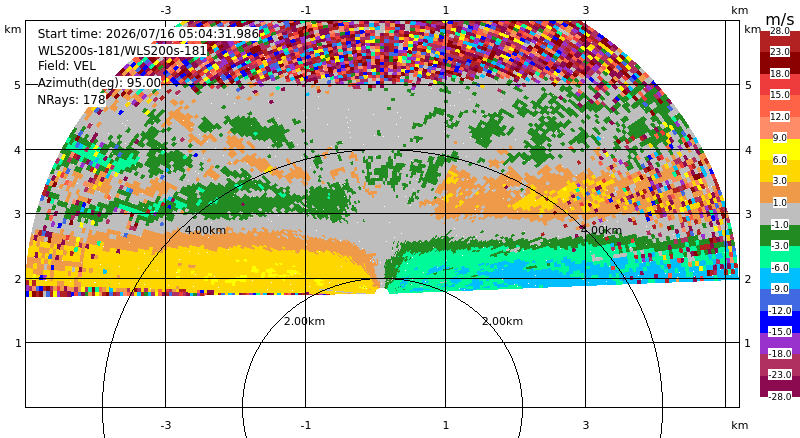The width and height of the screenshot is (800, 438).
Task: Click the left 2.00km range ring label
Action: point(304,321)
